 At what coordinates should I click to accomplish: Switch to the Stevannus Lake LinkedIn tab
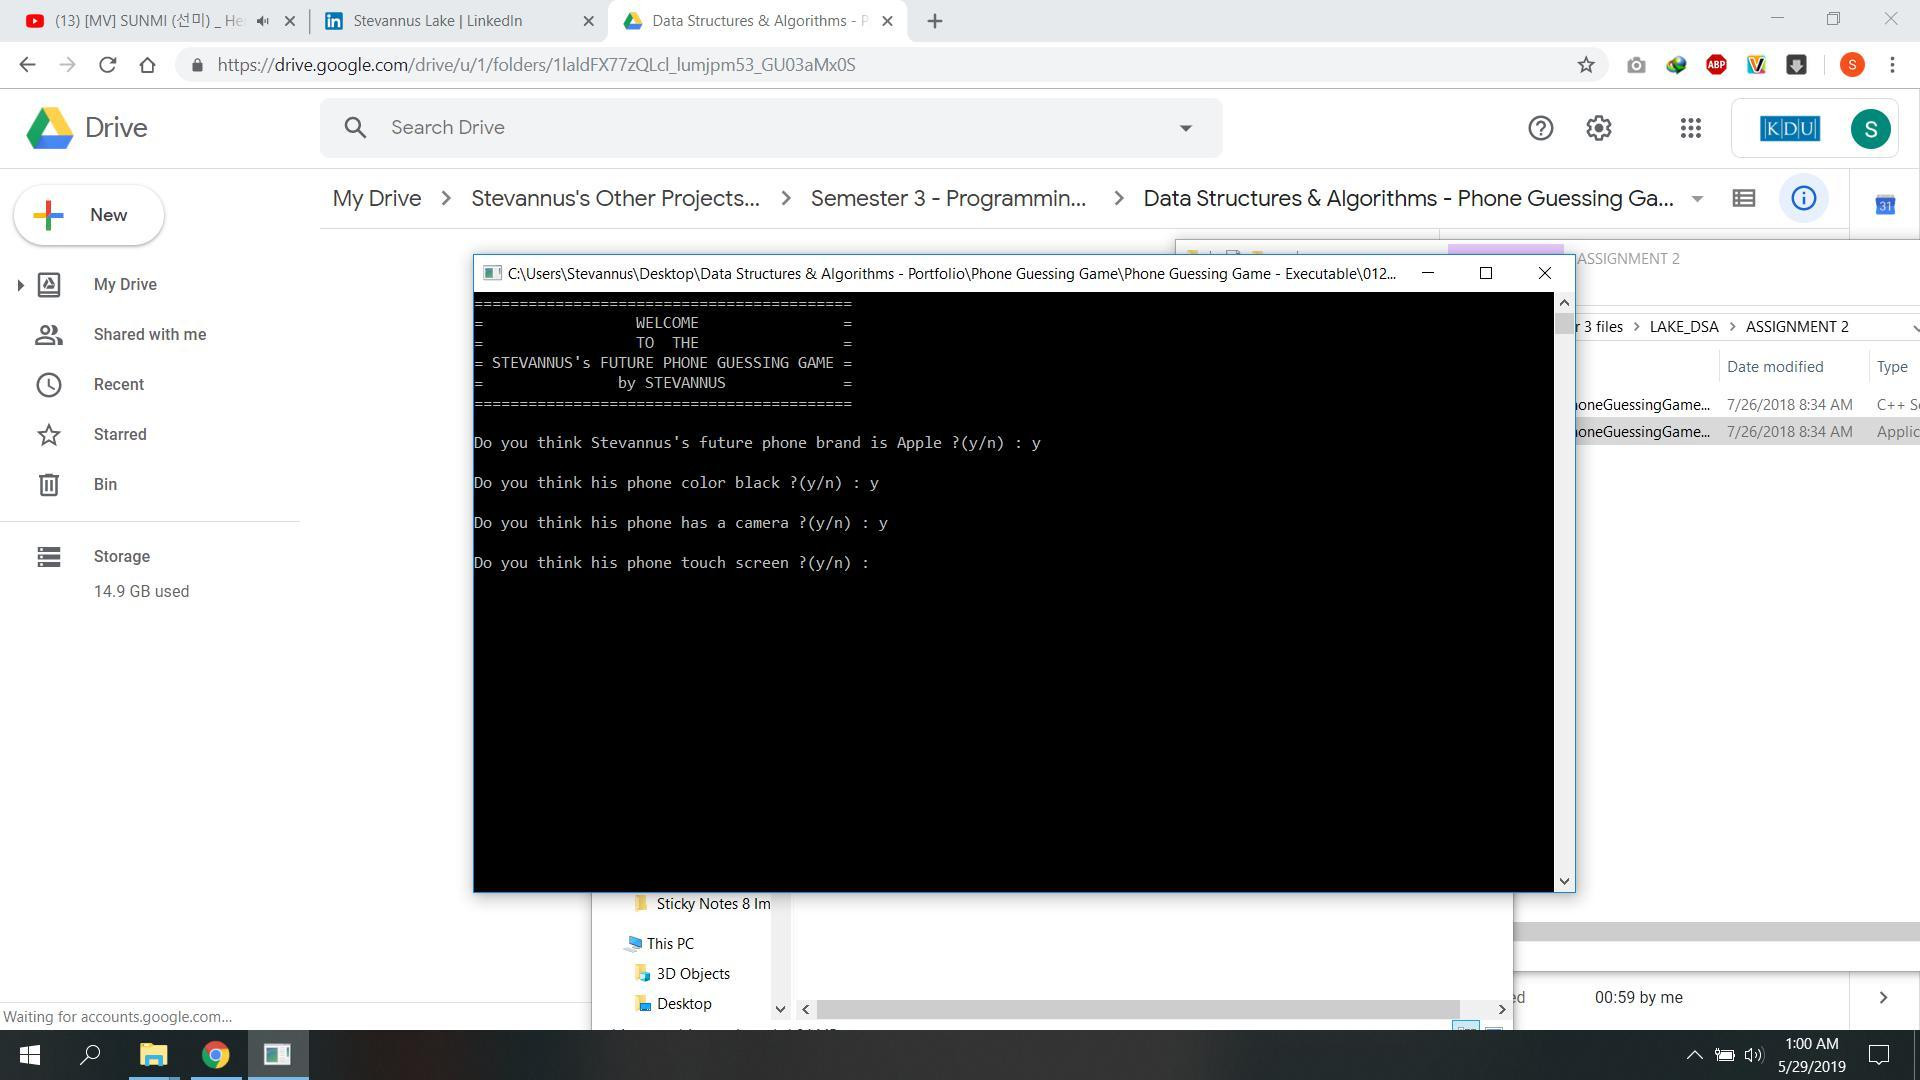437,20
